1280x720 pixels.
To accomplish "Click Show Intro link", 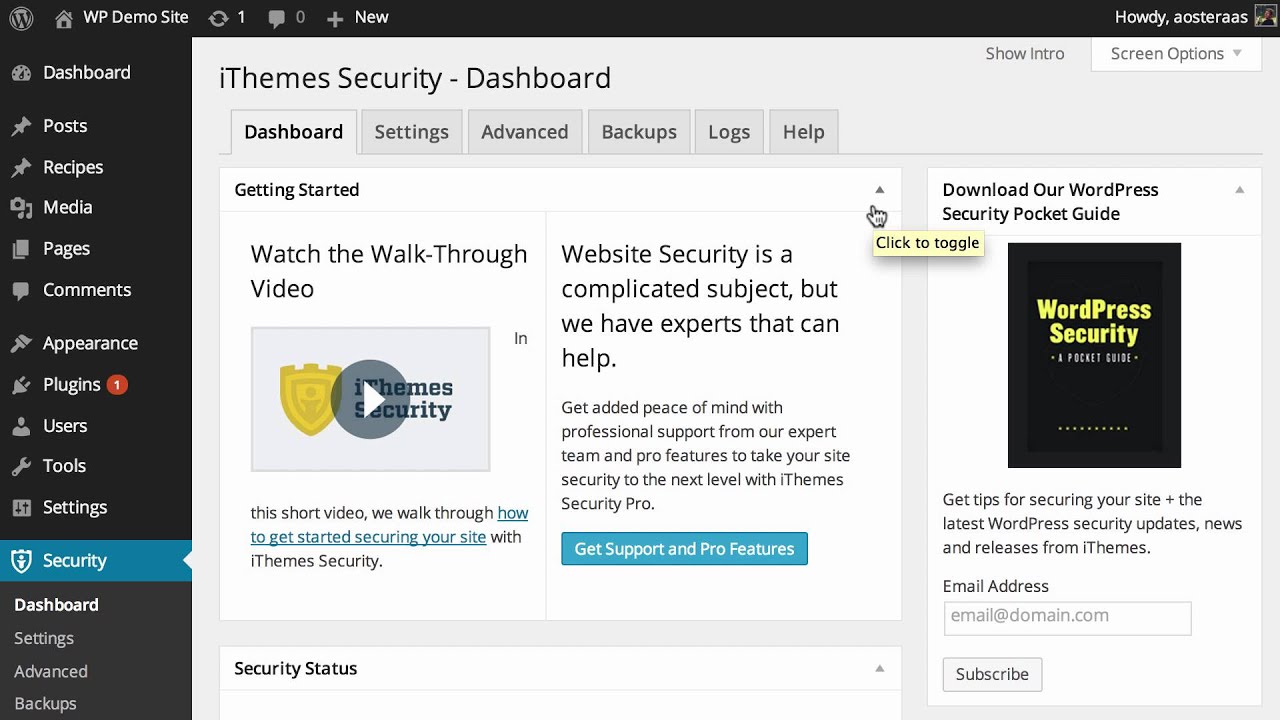I will coord(1025,54).
